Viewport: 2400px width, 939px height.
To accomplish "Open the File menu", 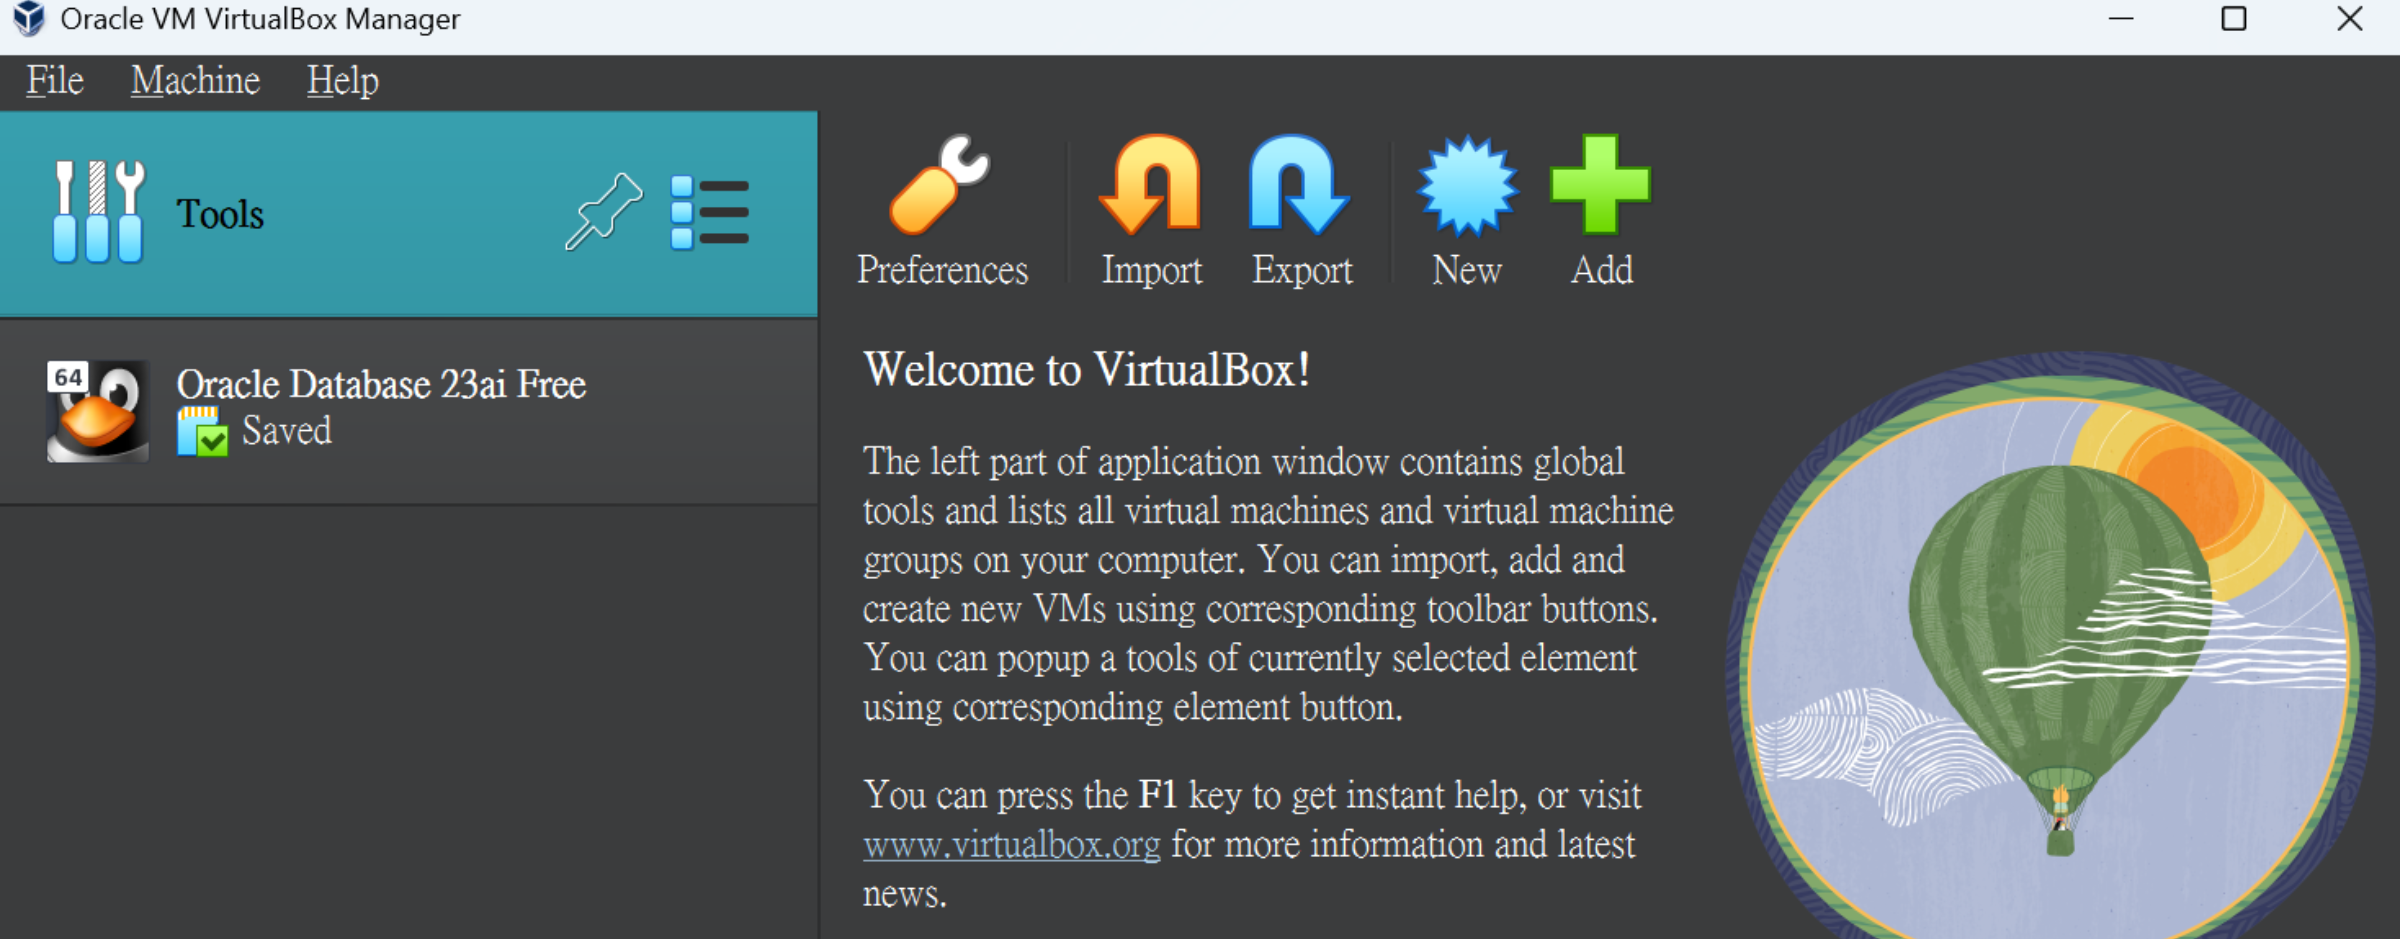I will coord(54,80).
